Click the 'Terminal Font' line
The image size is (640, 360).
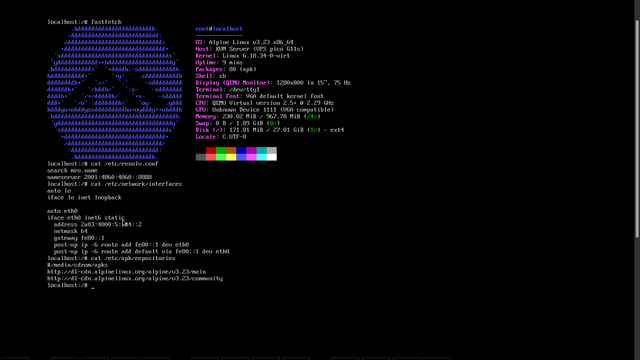point(260,96)
